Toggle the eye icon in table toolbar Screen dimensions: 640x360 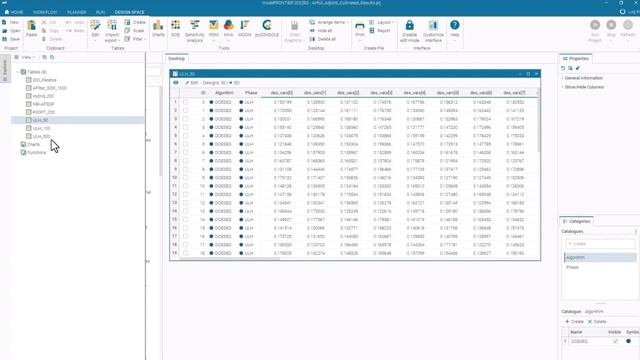point(176,82)
